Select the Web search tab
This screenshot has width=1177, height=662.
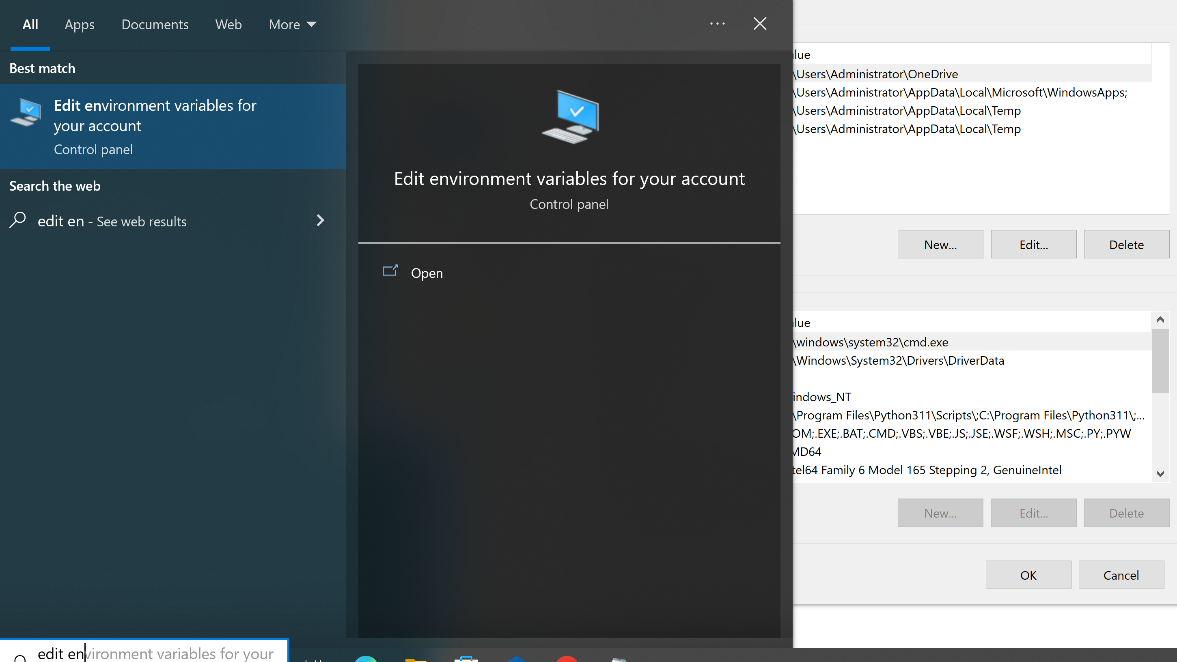(x=228, y=24)
